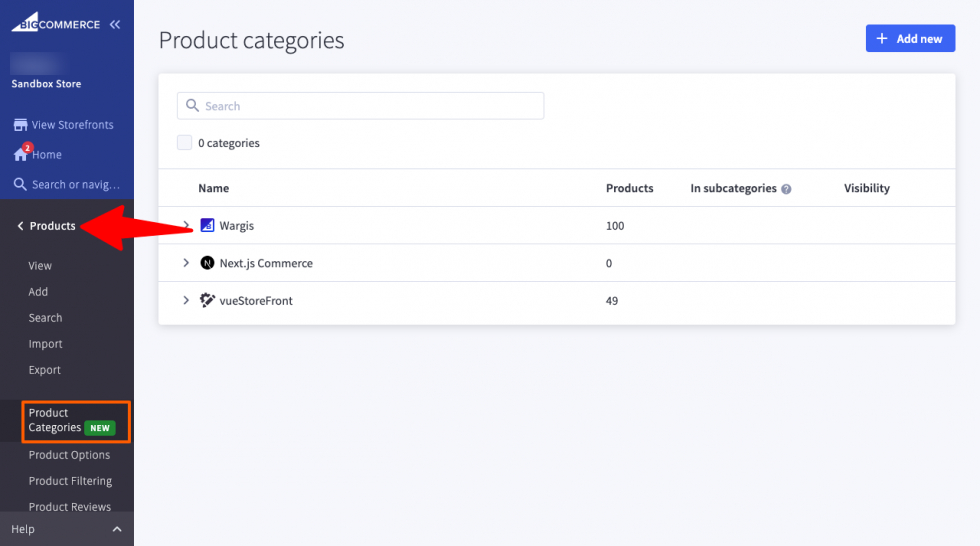Toggle the select all categories checkbox

pyautogui.click(x=184, y=143)
